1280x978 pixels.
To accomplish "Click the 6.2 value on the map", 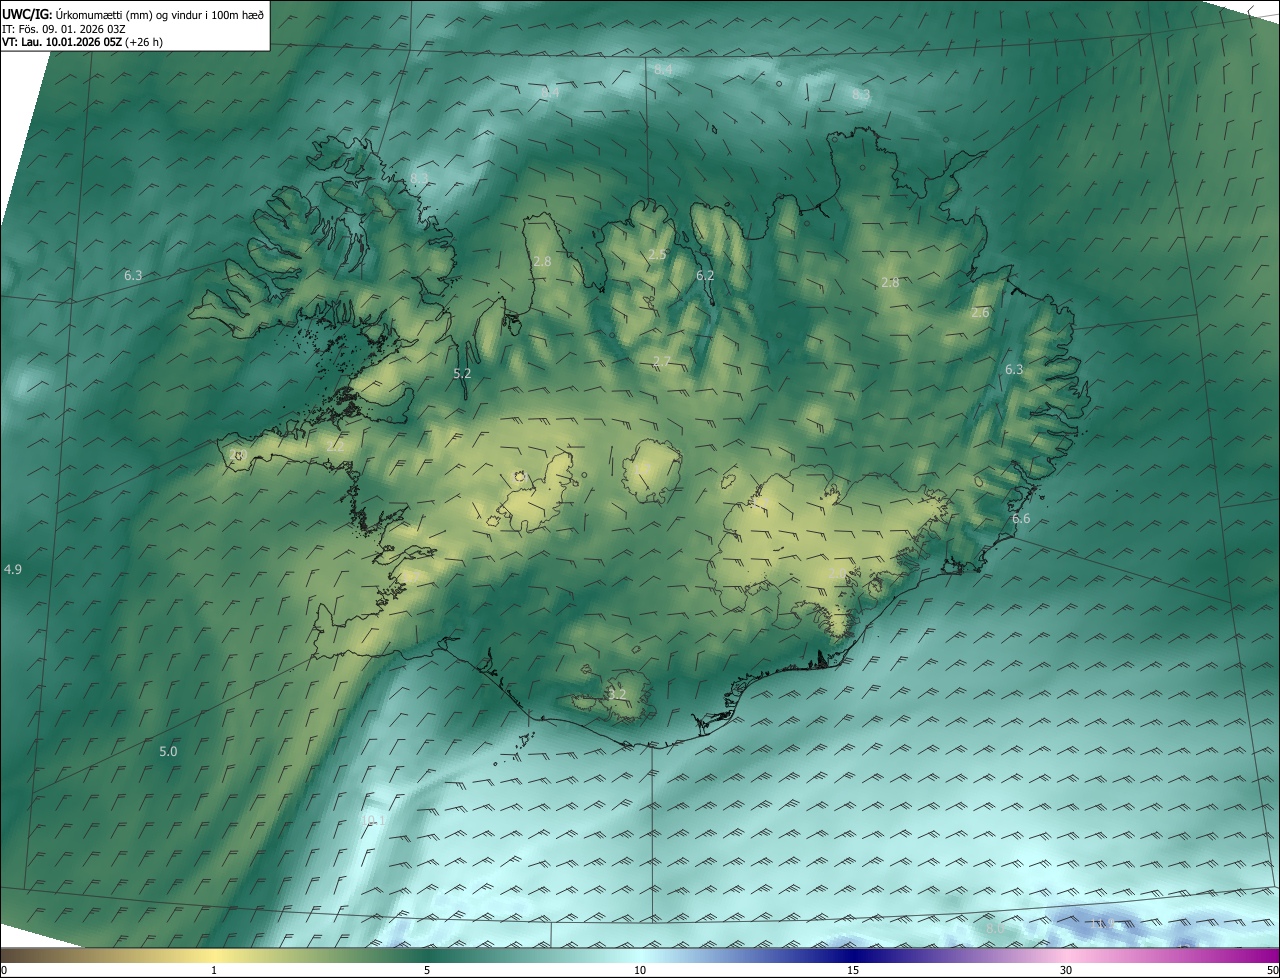I will (705, 275).
